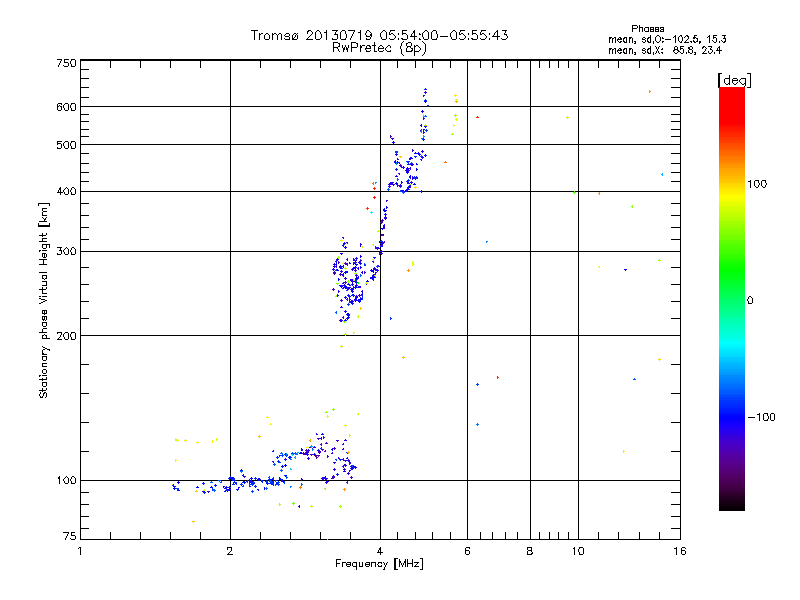Click the y-axis tick label "400"
Image resolution: width=800 pixels, height=600 pixels.
coord(66,192)
